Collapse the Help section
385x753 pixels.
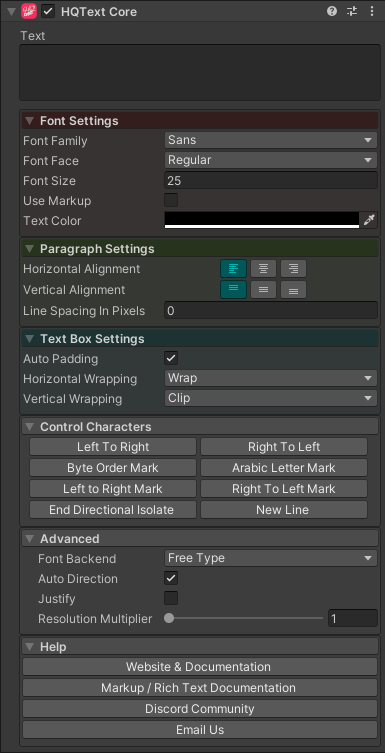(x=30, y=647)
